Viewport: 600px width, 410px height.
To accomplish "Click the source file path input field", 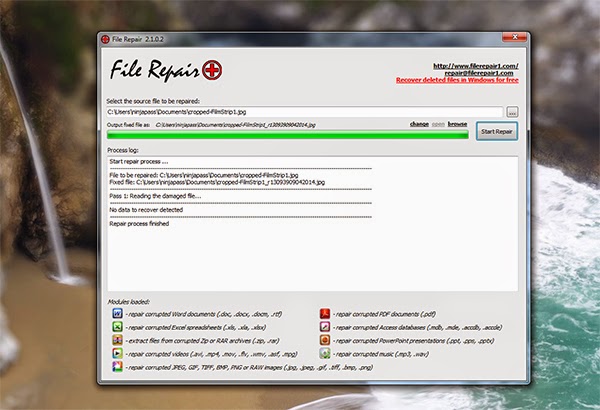I will pyautogui.click(x=305, y=112).
